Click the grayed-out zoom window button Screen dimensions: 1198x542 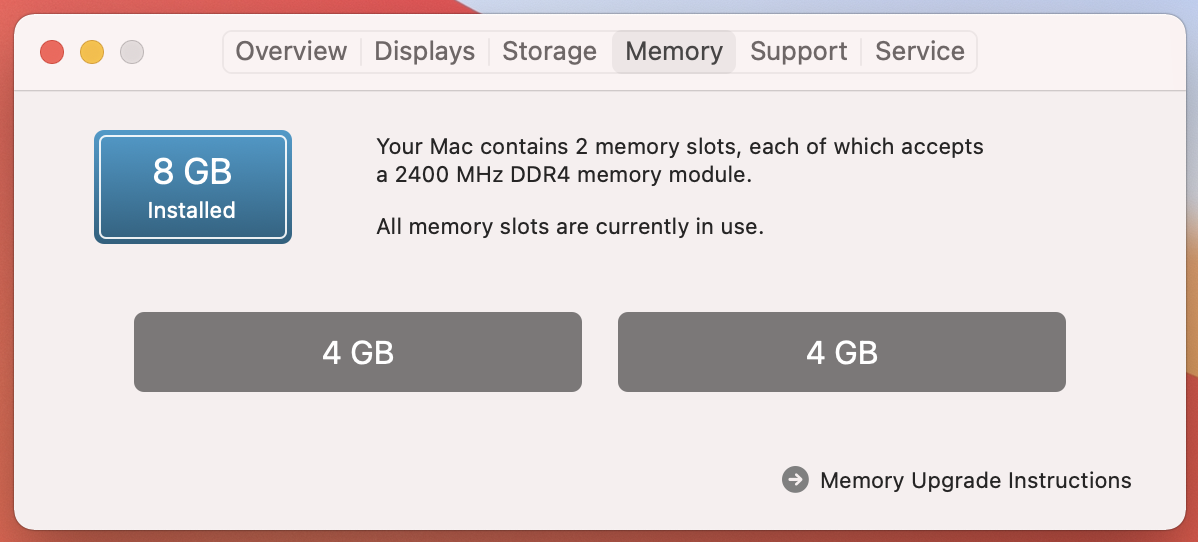point(132,52)
